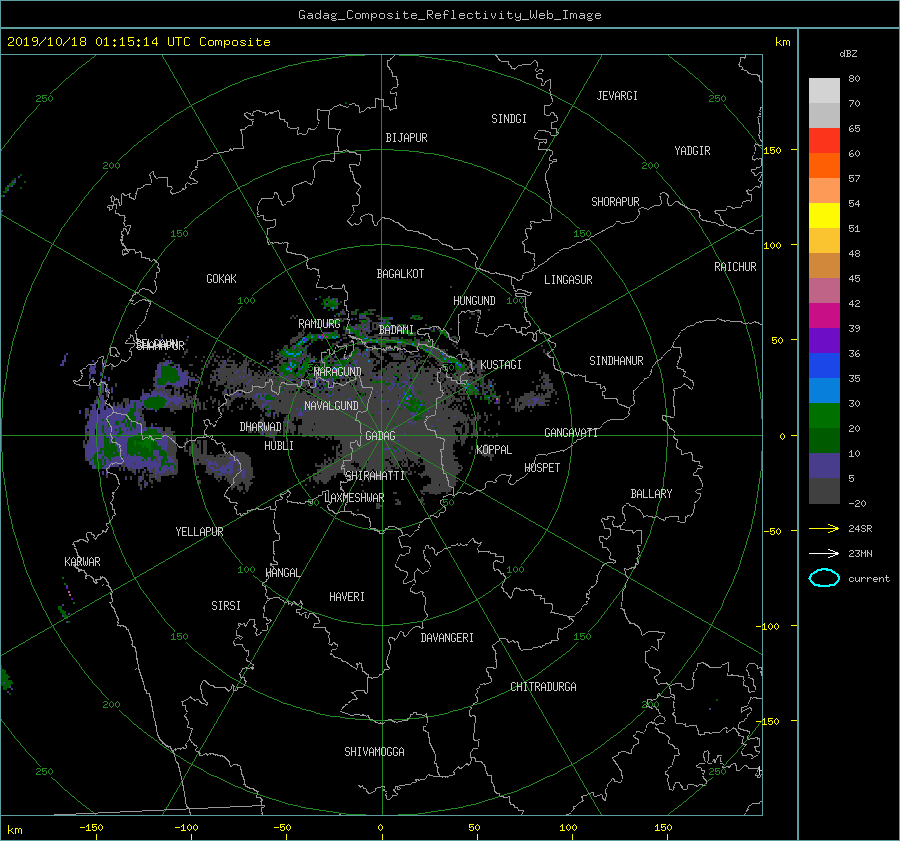
Task: Click the yellow 24SR arrow legend icon
Action: (x=824, y=528)
